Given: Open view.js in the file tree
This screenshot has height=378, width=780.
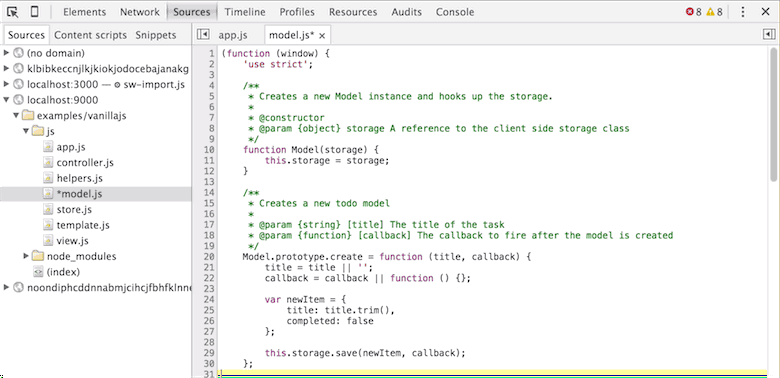Looking at the screenshot, I should [x=73, y=241].
